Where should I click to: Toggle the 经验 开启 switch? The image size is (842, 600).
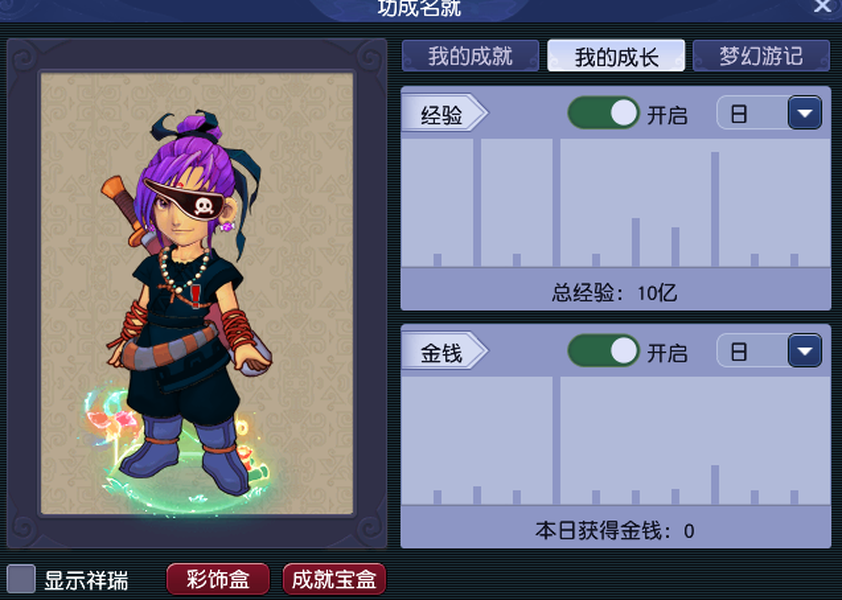pos(603,113)
